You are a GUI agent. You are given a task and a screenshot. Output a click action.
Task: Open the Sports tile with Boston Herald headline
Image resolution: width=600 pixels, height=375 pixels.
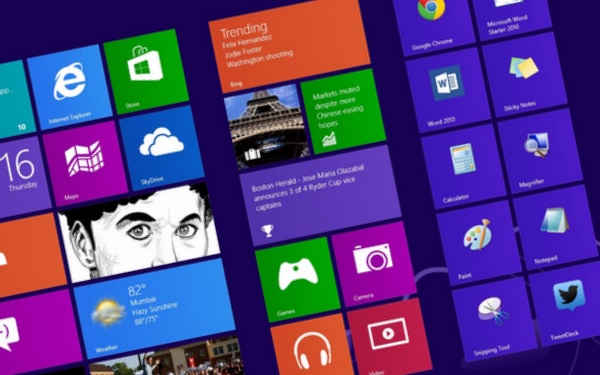(320, 196)
